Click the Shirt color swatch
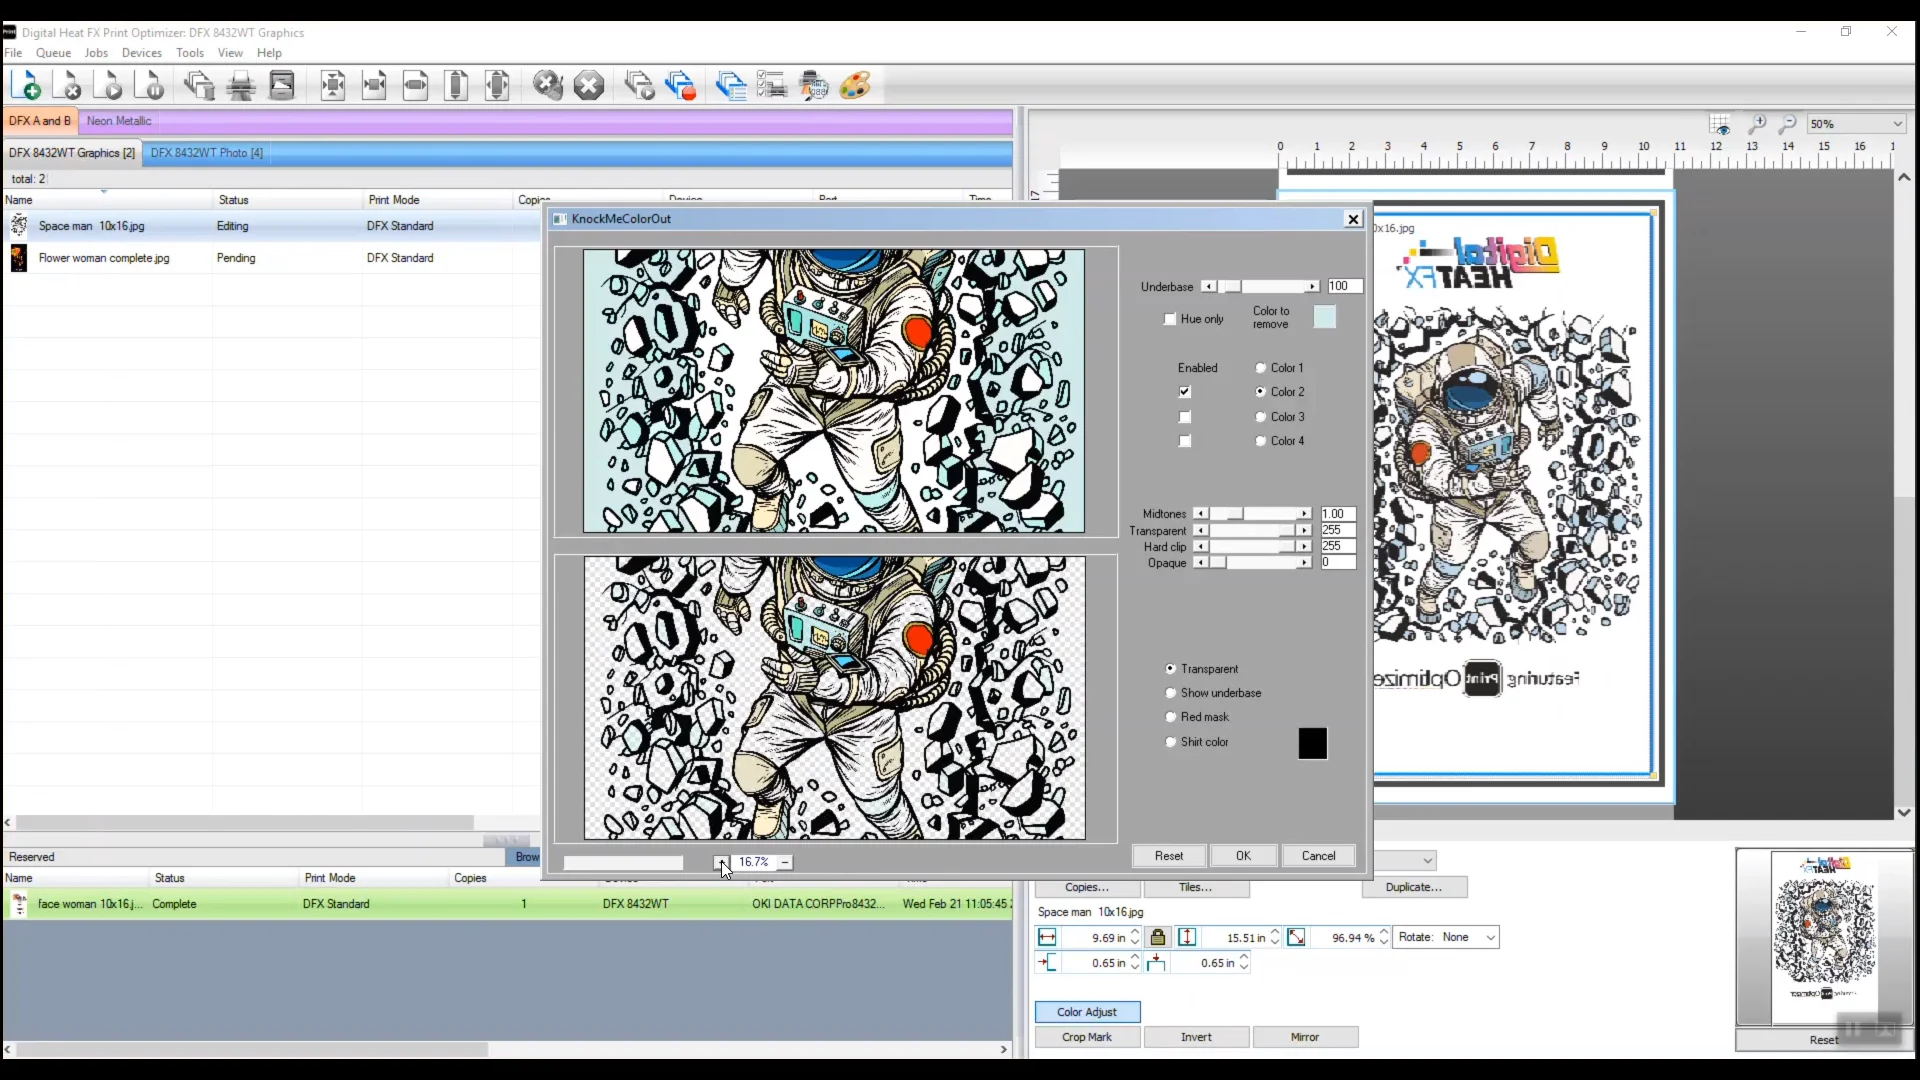 coord(1312,743)
